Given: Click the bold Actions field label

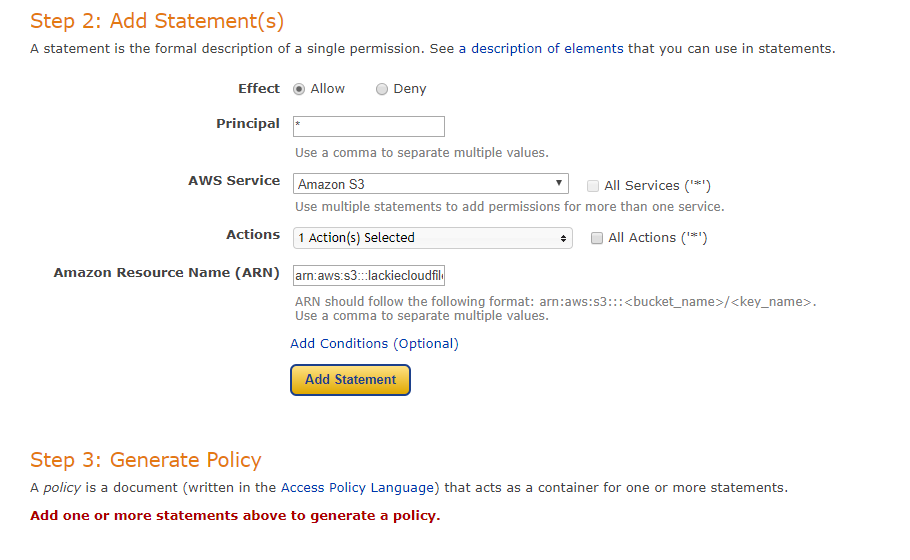Looking at the screenshot, I should (x=253, y=235).
